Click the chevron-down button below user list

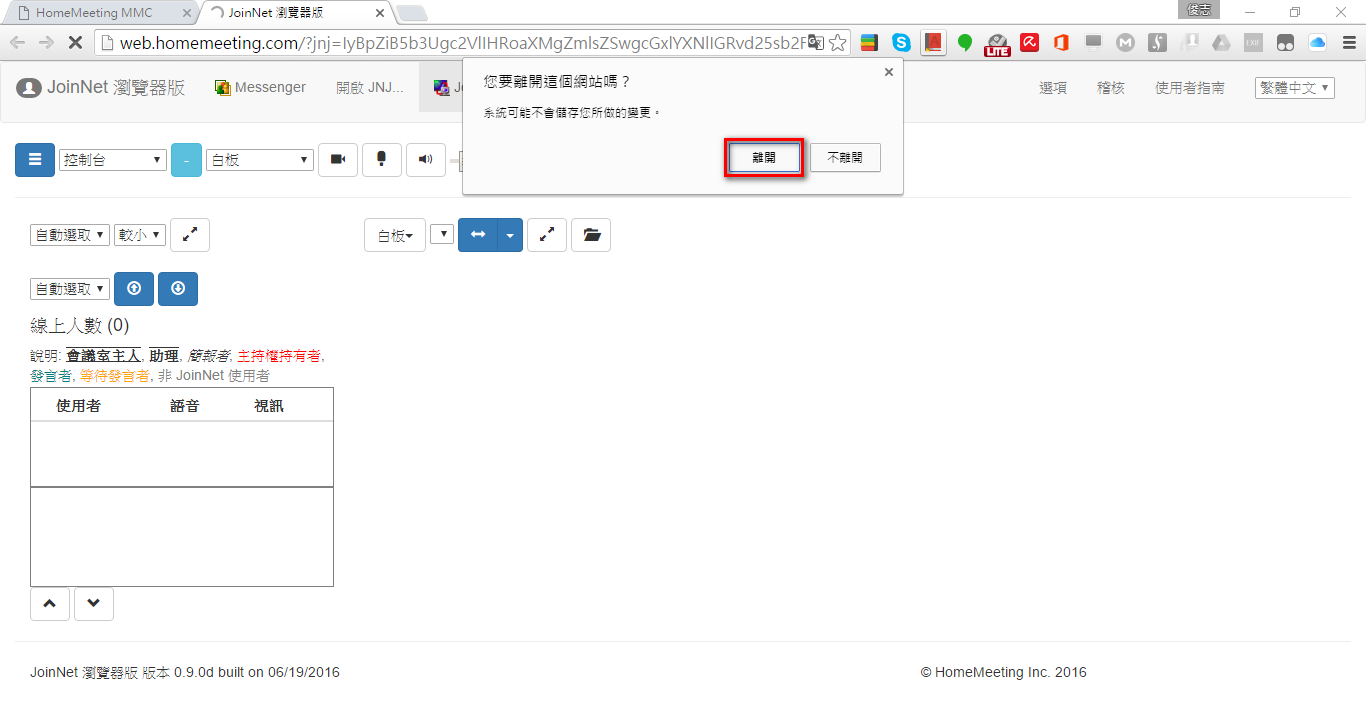coord(94,604)
